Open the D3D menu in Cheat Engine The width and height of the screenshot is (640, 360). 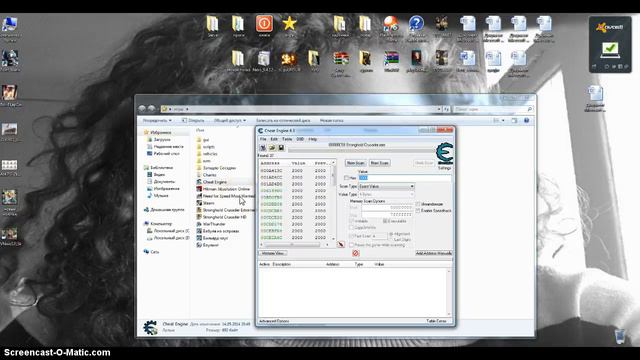click(300, 139)
